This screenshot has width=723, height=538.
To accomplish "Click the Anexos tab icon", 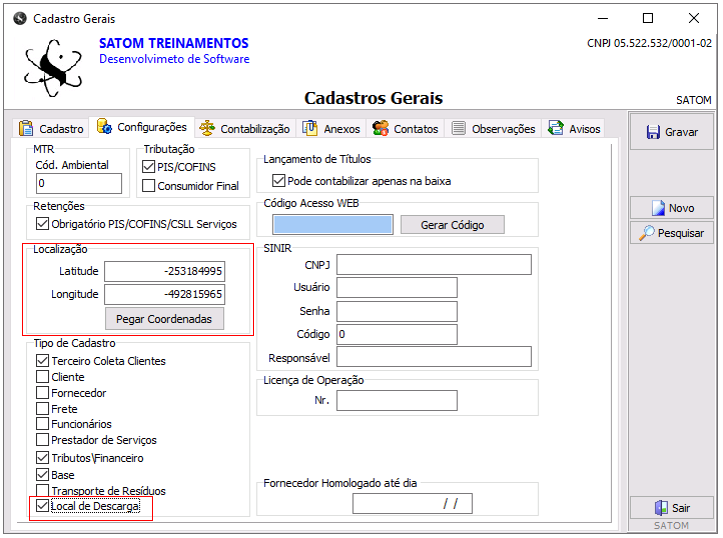I will (x=311, y=128).
